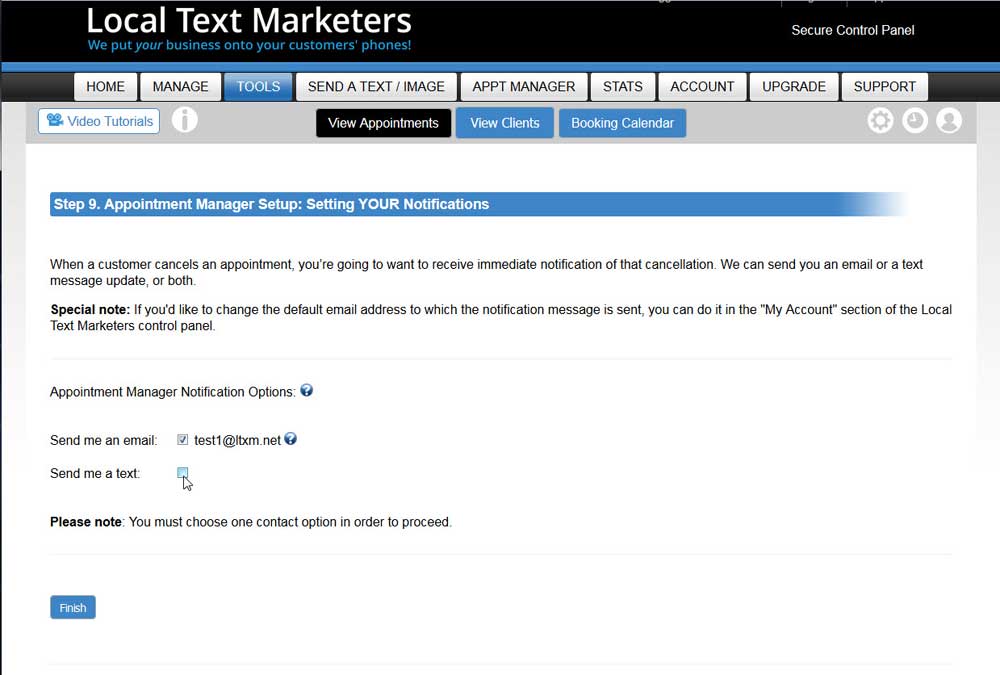Switch to the MANAGE tab
This screenshot has height=675, width=1000.
click(x=180, y=86)
